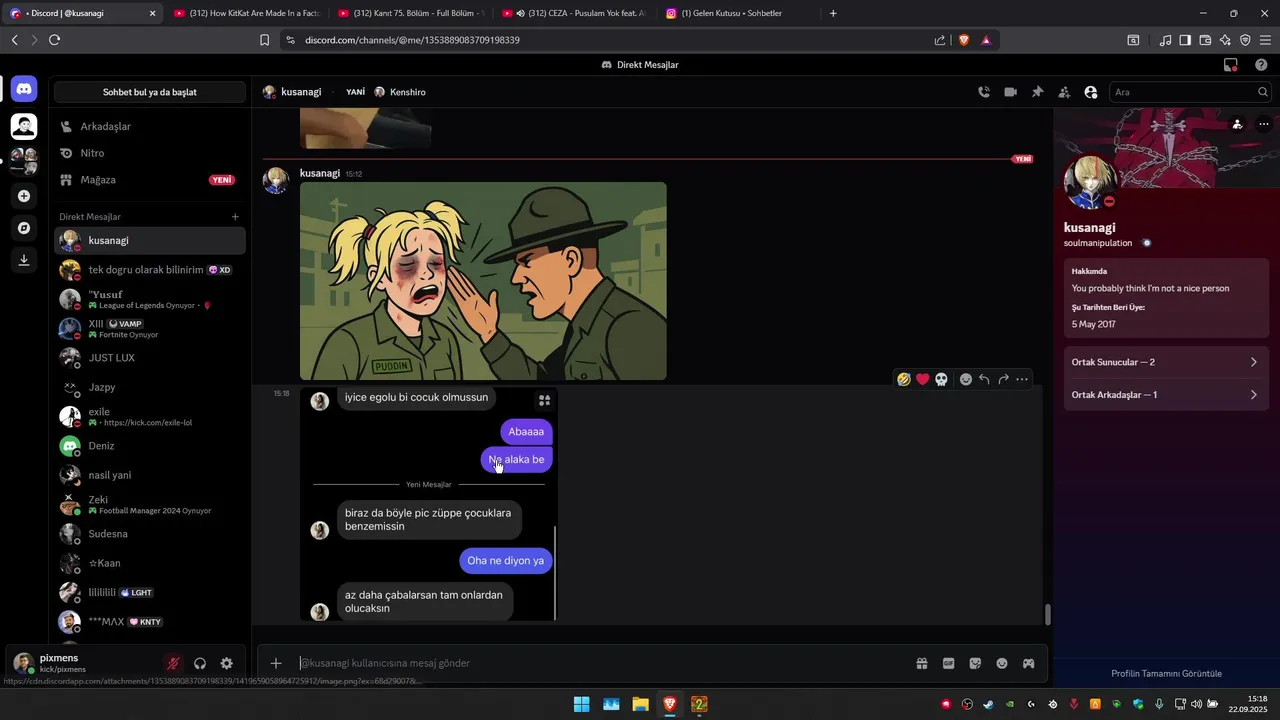This screenshot has height=720, width=1280.
Task: Click friend status icon on profile banner
Action: (x=1237, y=124)
